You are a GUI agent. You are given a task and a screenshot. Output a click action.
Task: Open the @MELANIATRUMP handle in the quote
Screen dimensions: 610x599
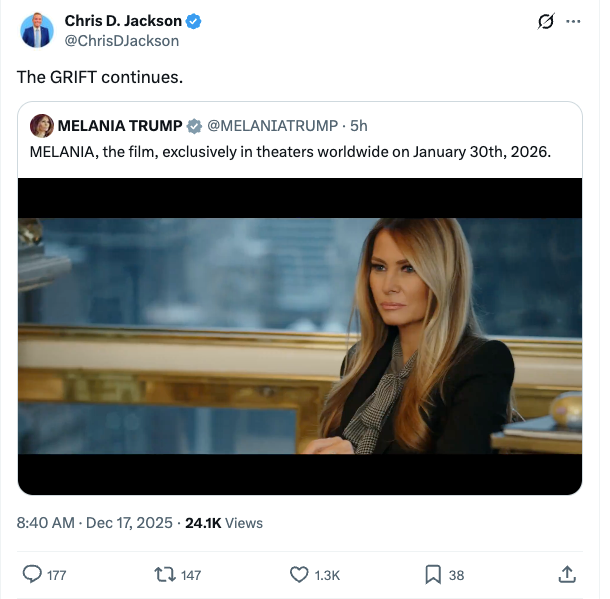272,125
